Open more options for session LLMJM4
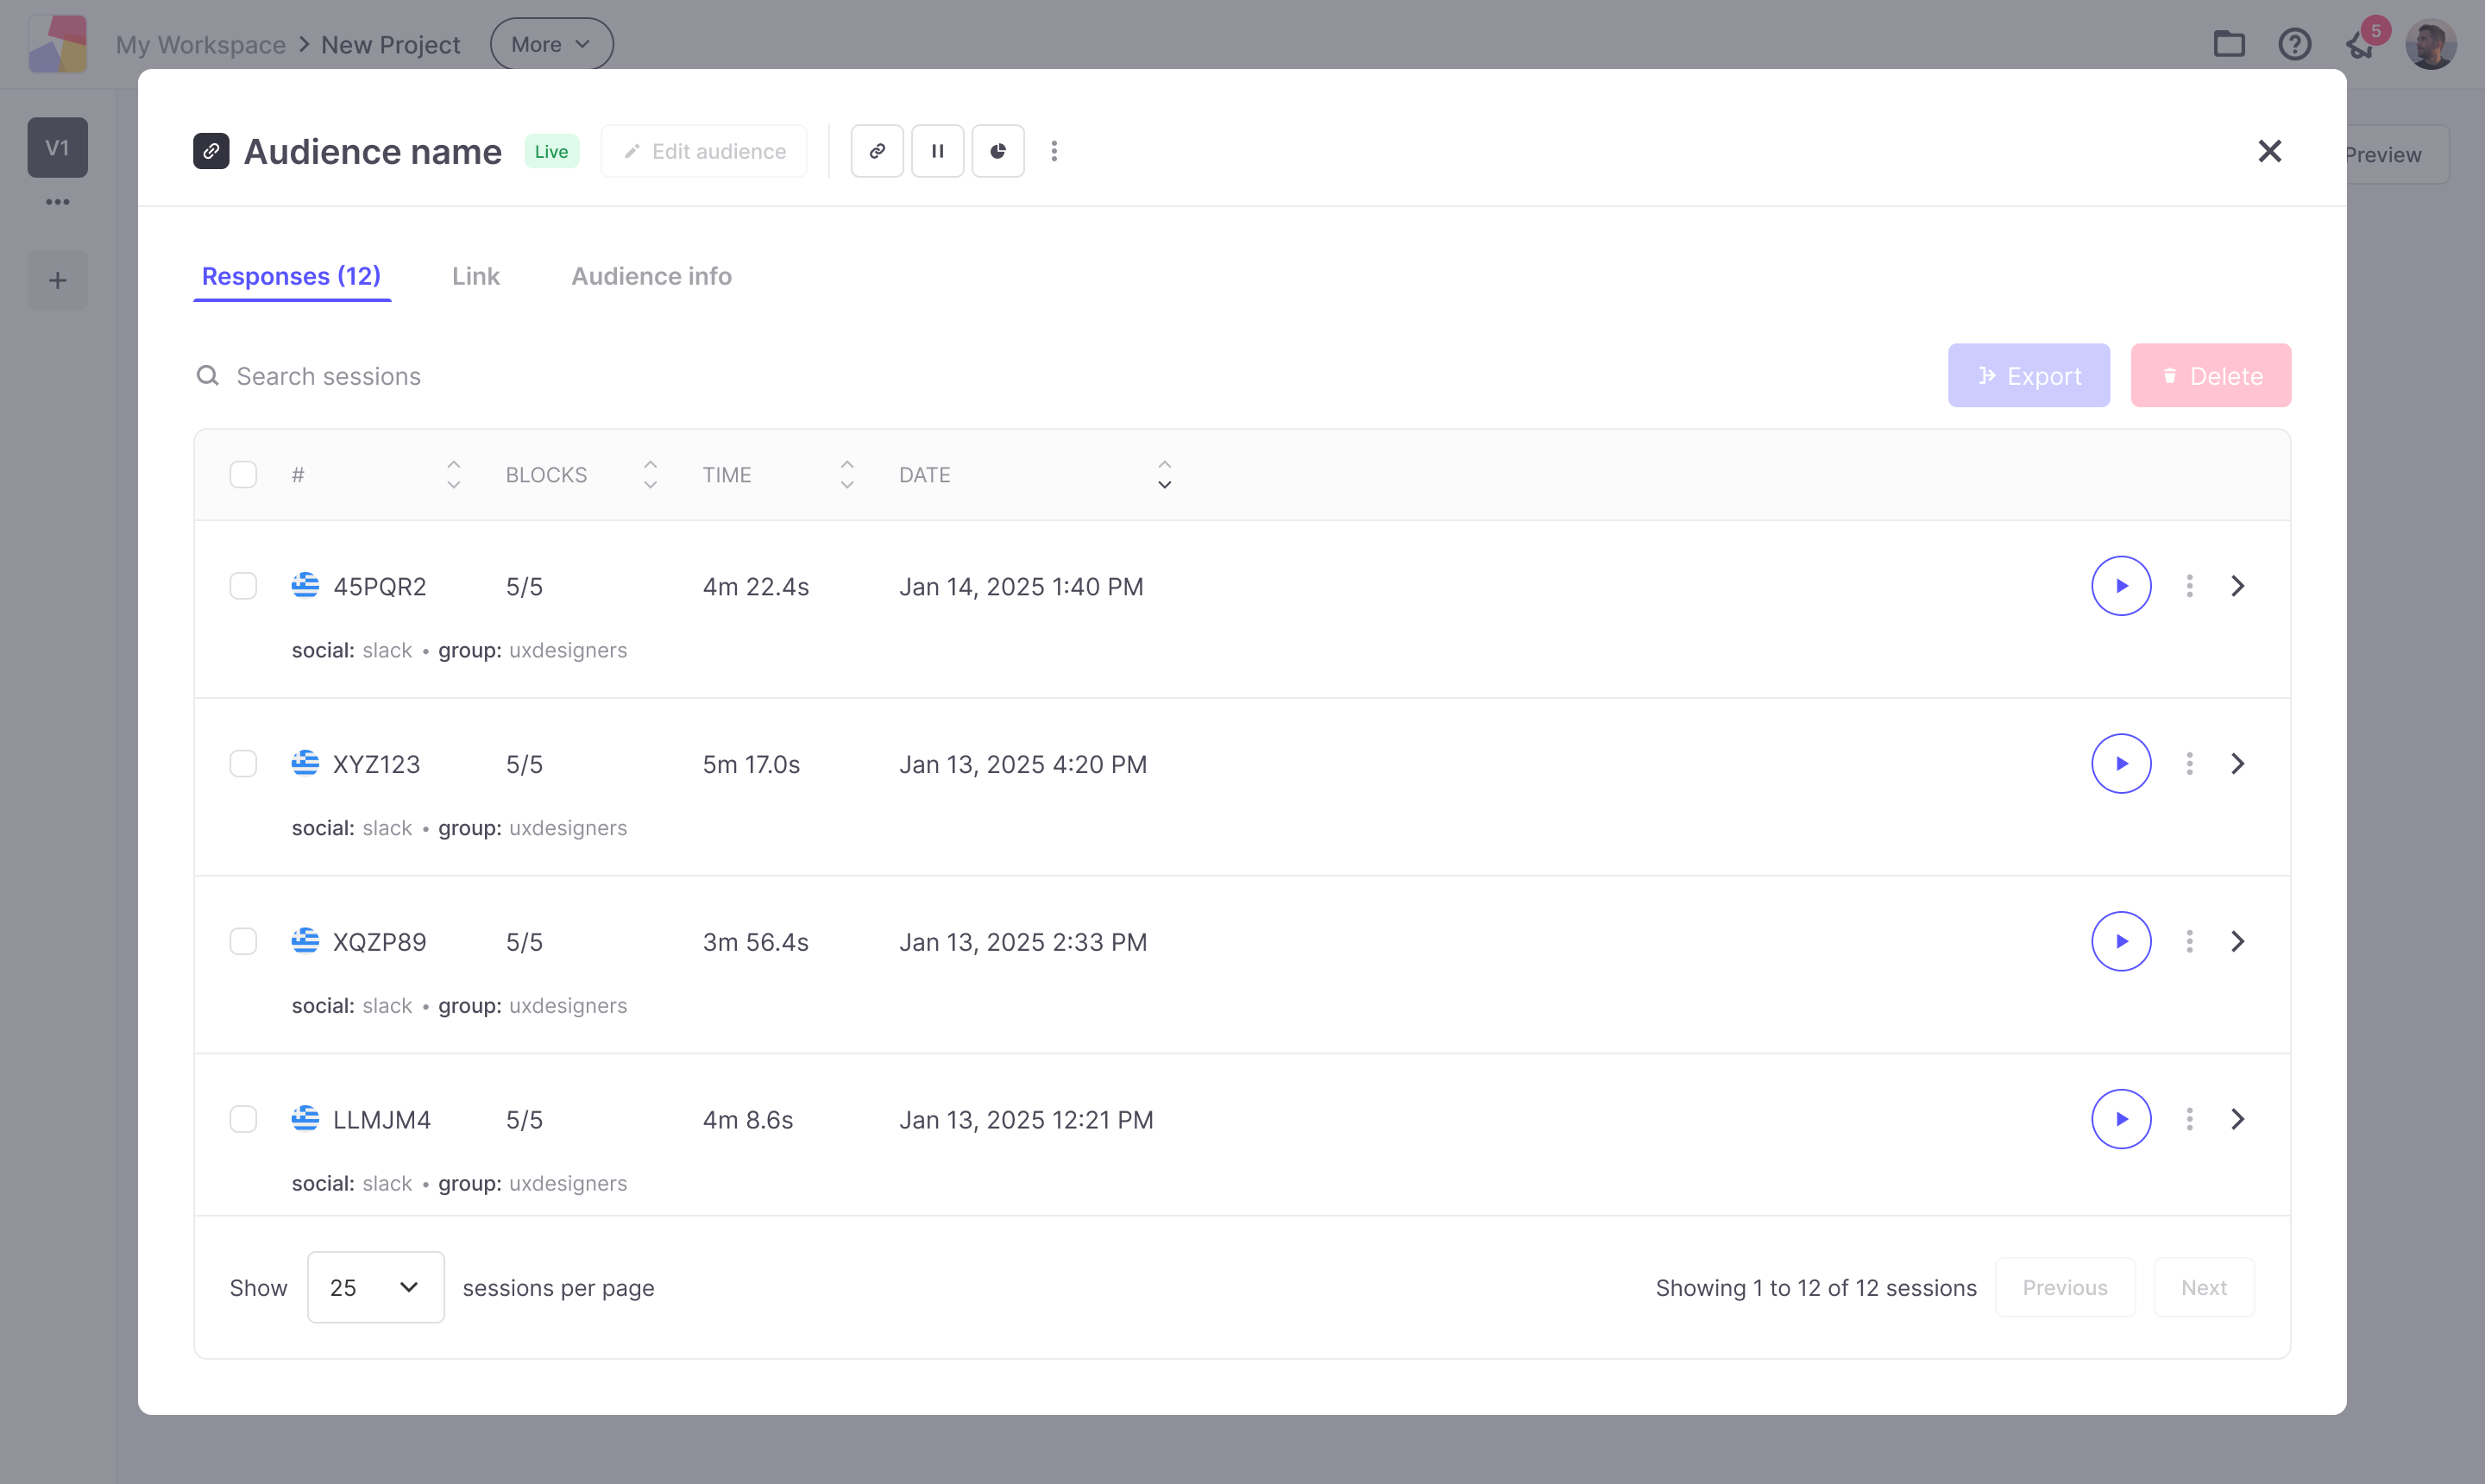The width and height of the screenshot is (2485, 1484). pyautogui.click(x=2190, y=1119)
